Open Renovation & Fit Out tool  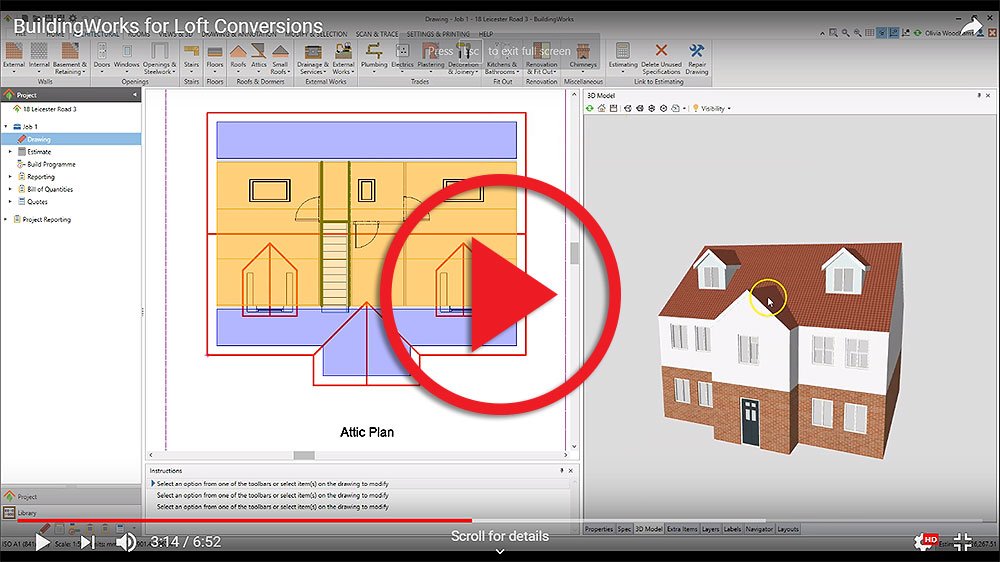[541, 57]
